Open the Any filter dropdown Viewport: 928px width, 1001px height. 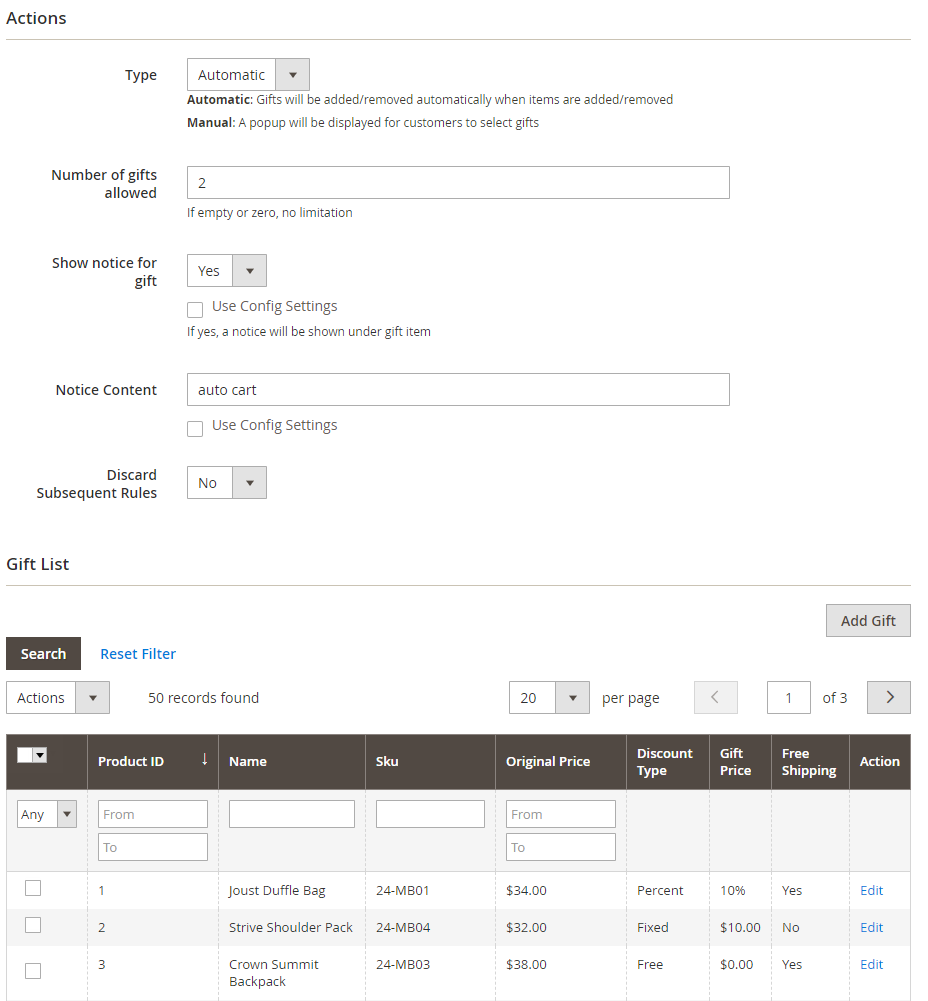click(47, 814)
